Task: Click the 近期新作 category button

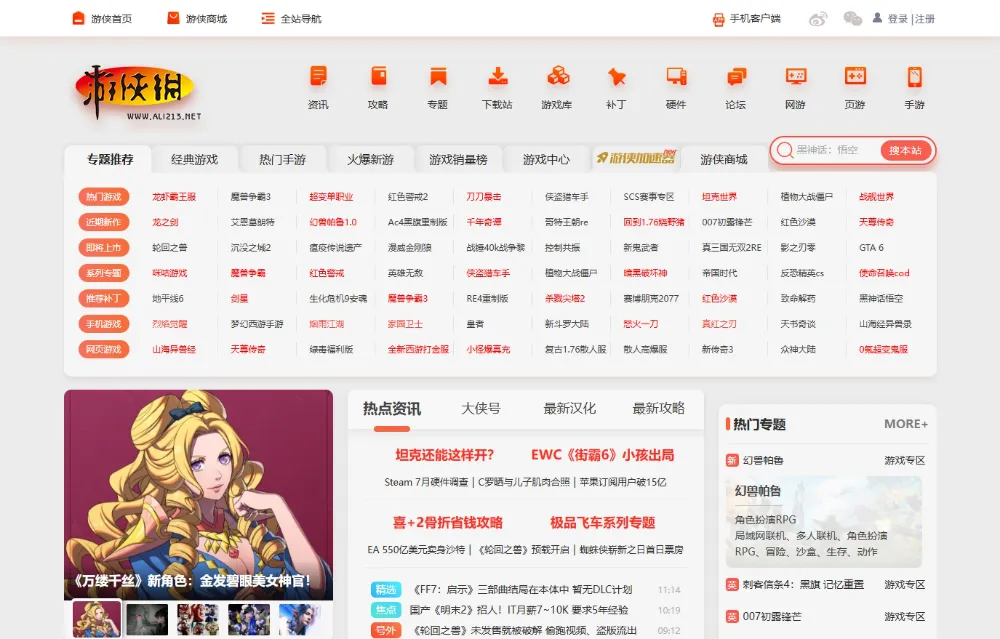Action: click(104, 222)
